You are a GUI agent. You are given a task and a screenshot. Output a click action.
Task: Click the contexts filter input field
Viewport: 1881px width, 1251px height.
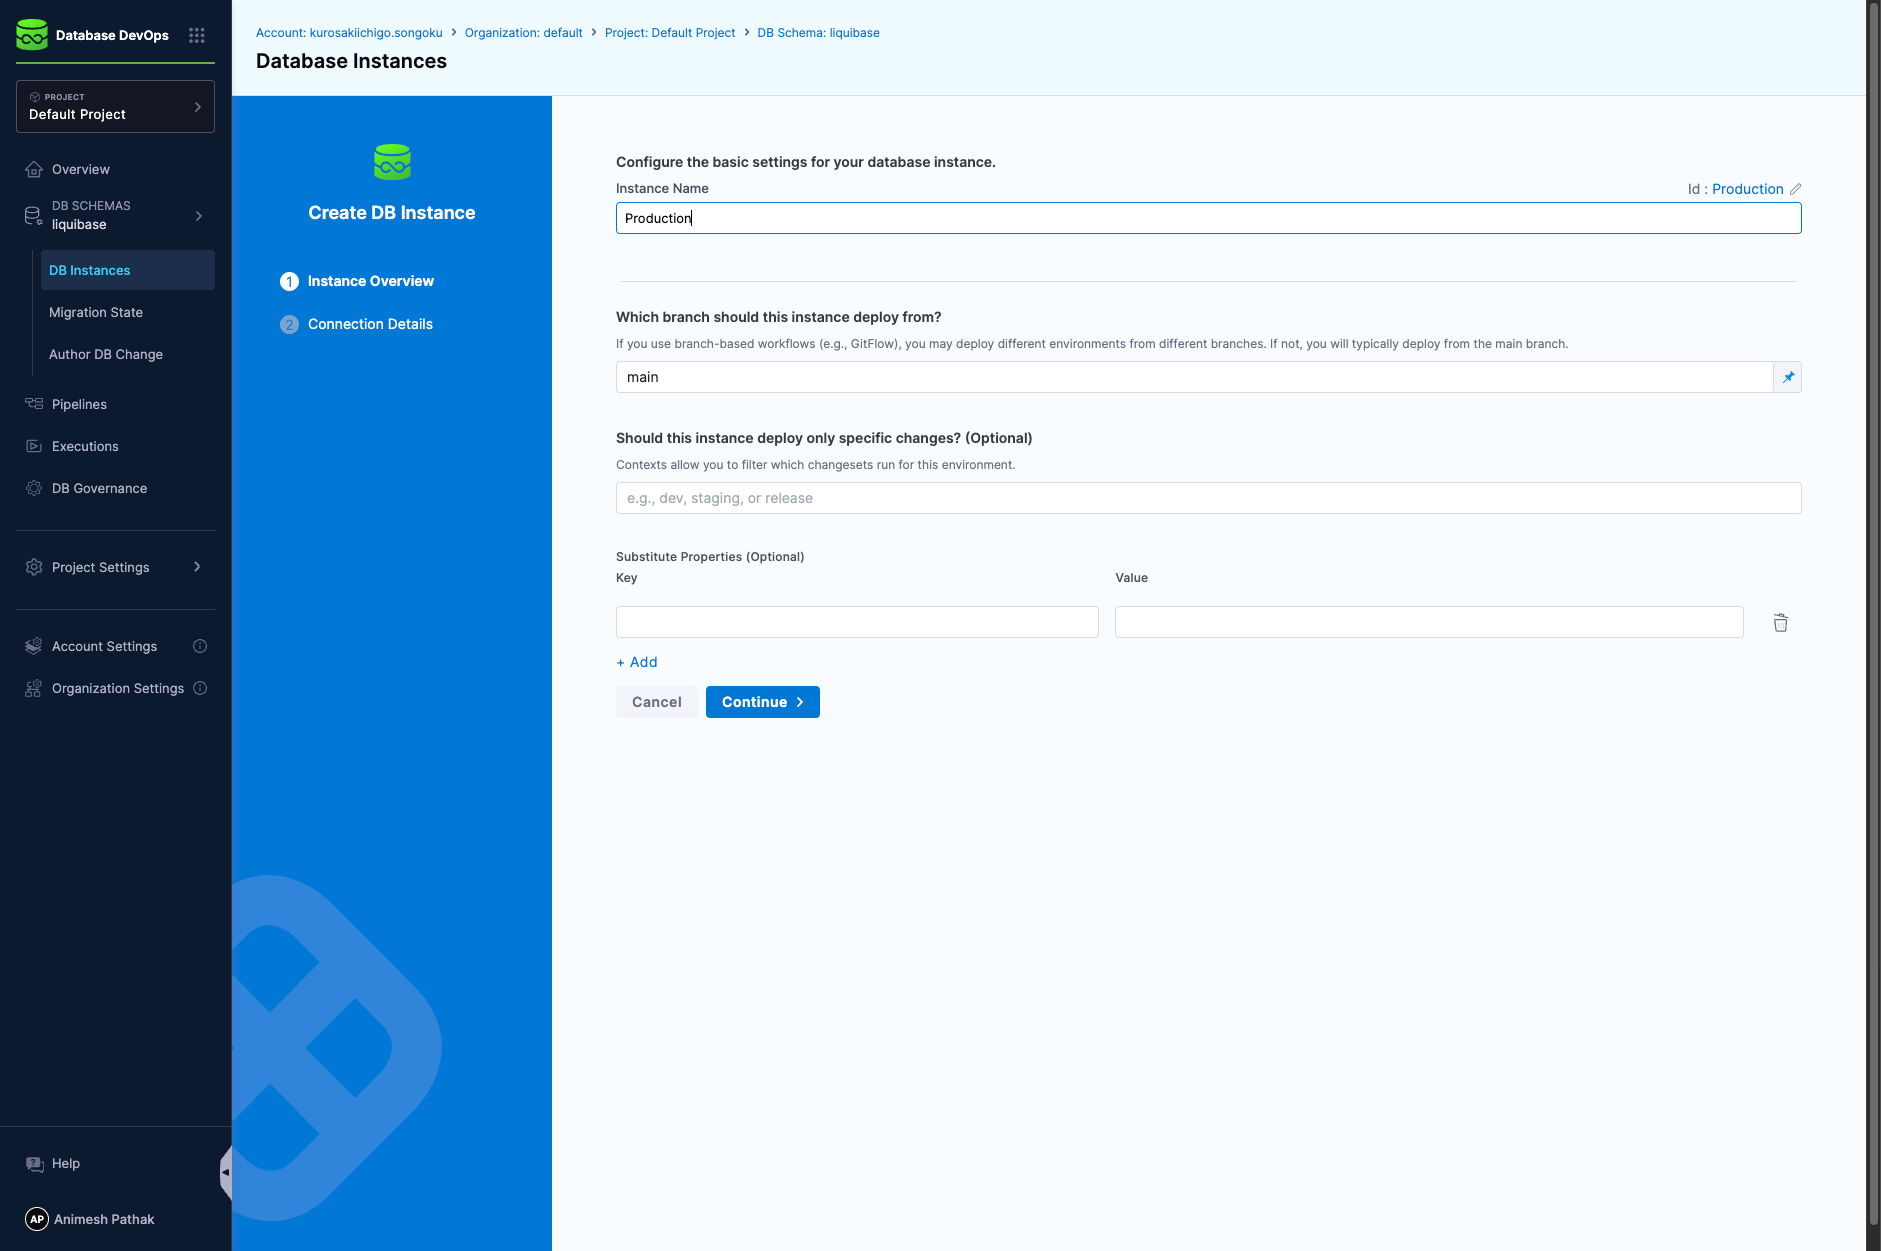click(x=1208, y=498)
